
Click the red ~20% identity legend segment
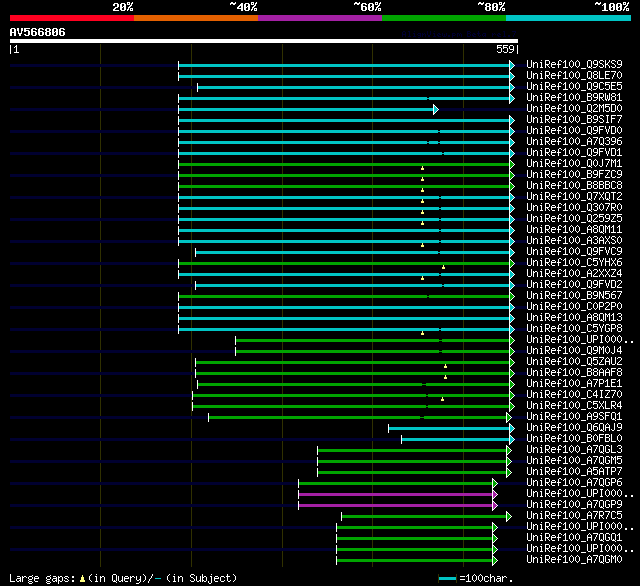click(x=72, y=18)
